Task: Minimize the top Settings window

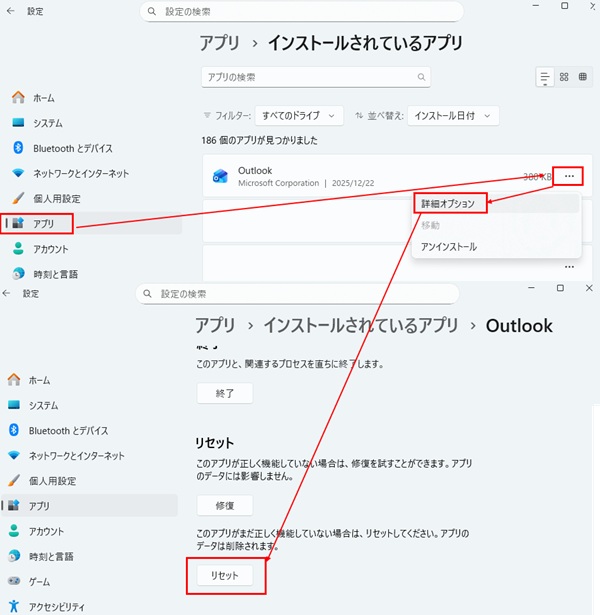Action: (x=536, y=5)
